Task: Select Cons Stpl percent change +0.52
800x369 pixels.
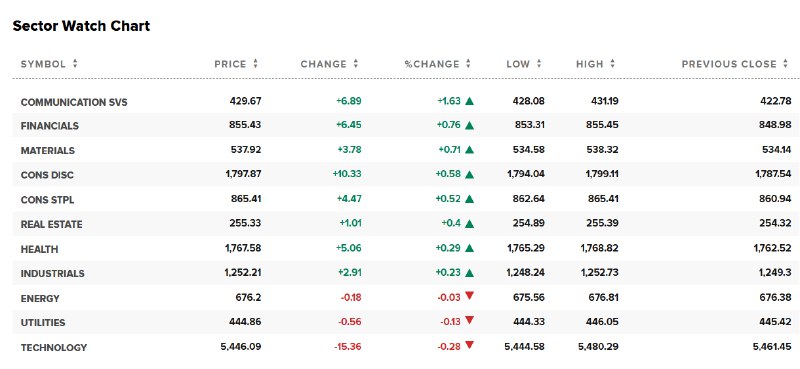Action: click(x=448, y=199)
